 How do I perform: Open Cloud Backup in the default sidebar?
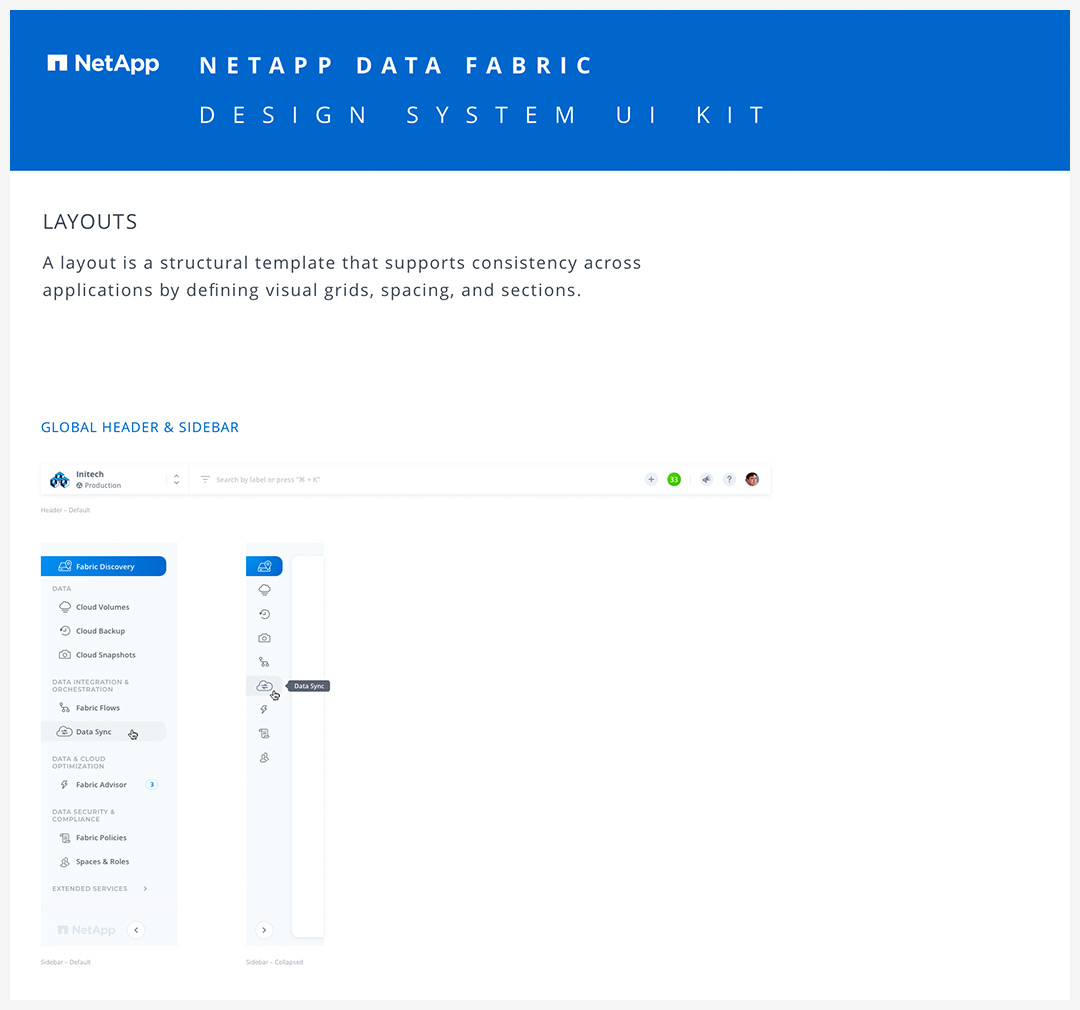click(x=103, y=631)
